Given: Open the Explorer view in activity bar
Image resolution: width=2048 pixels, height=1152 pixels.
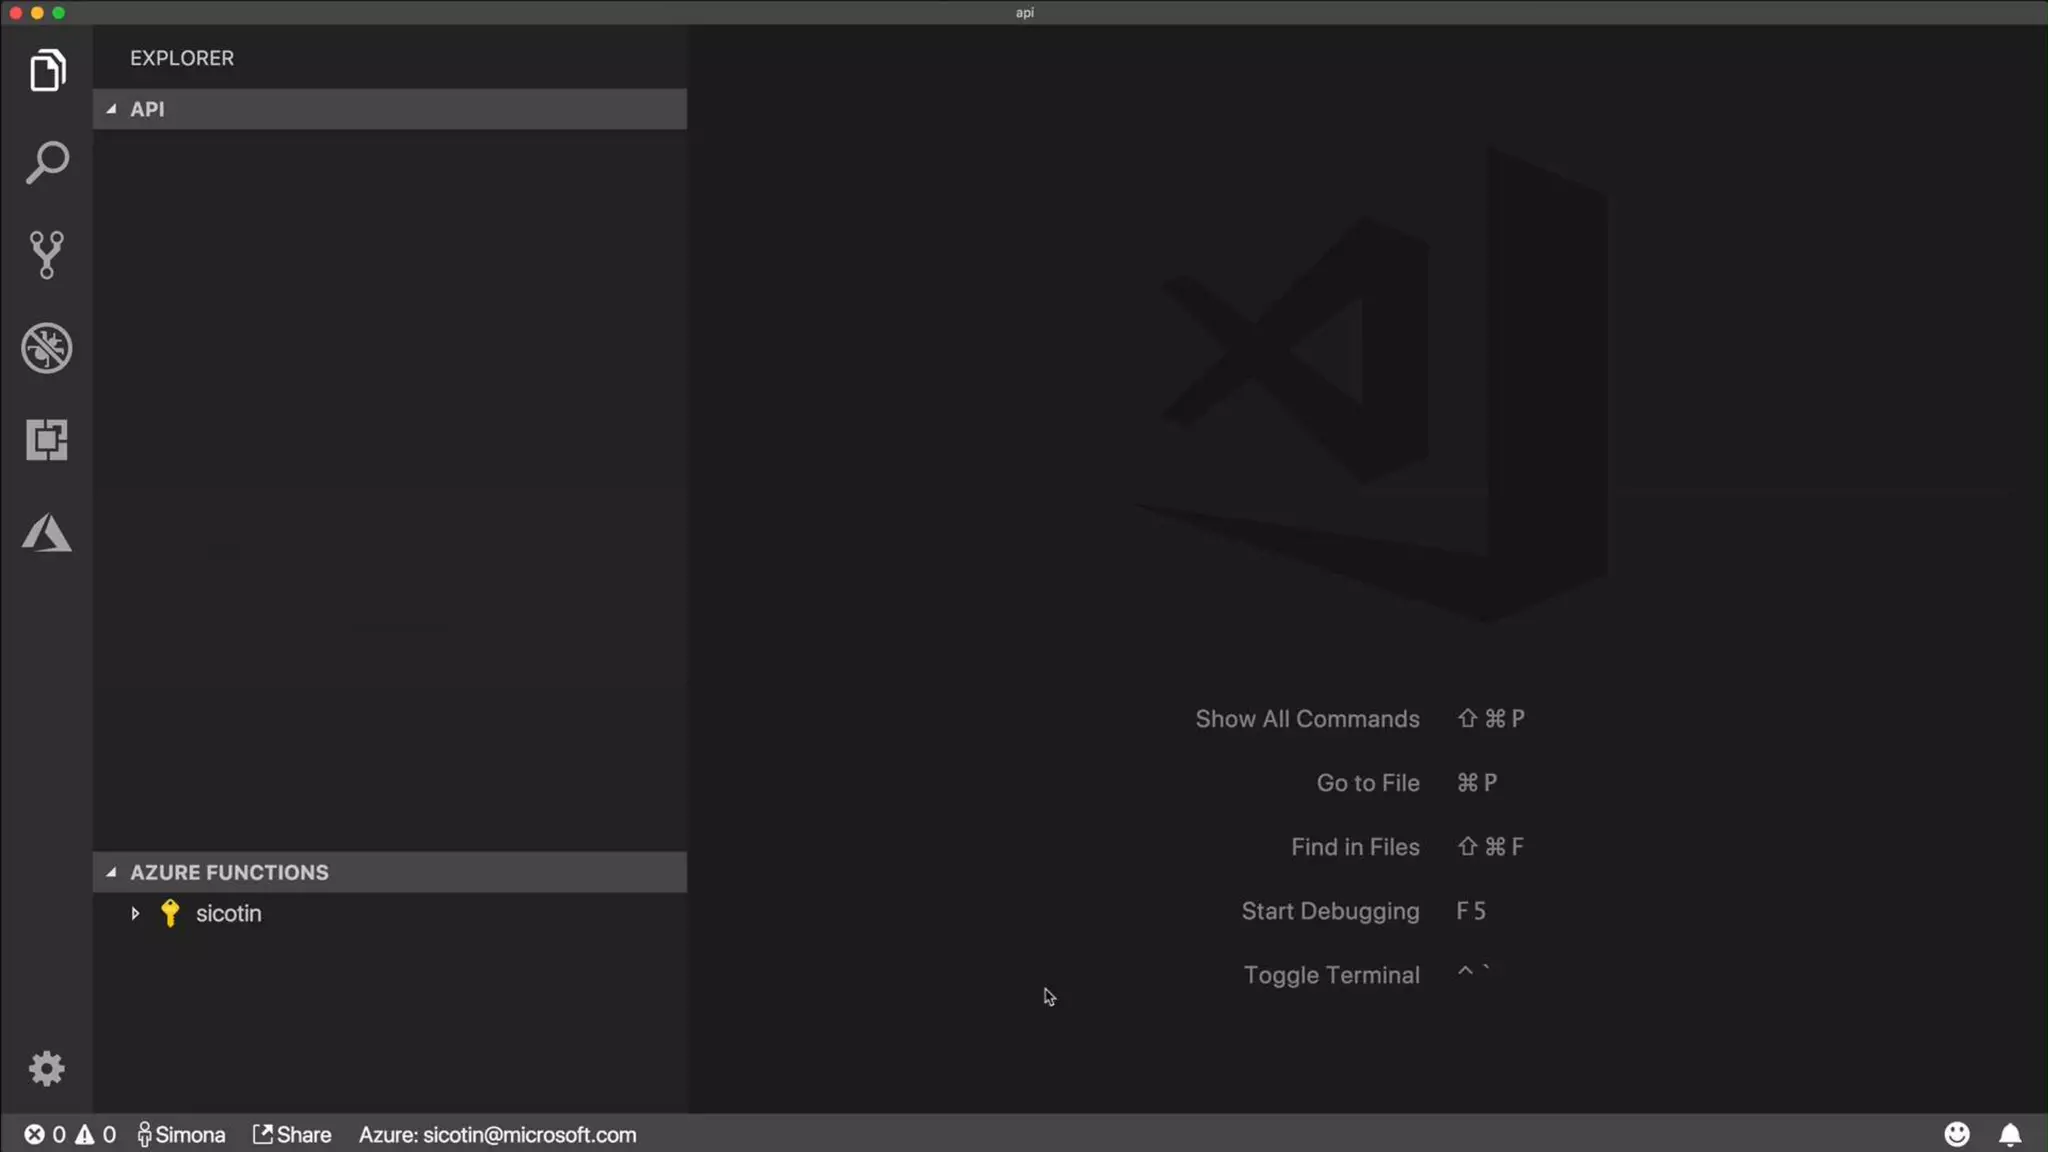Looking at the screenshot, I should tap(47, 70).
